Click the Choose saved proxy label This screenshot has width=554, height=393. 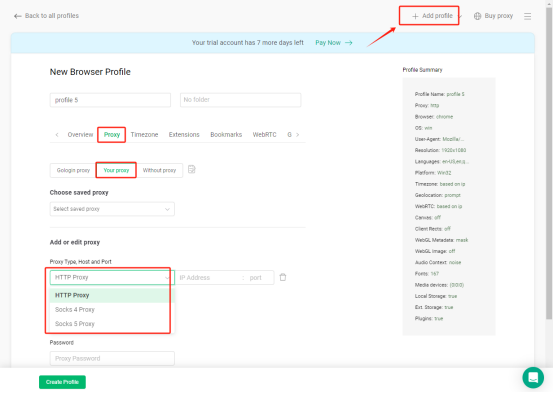pyautogui.click(x=79, y=193)
